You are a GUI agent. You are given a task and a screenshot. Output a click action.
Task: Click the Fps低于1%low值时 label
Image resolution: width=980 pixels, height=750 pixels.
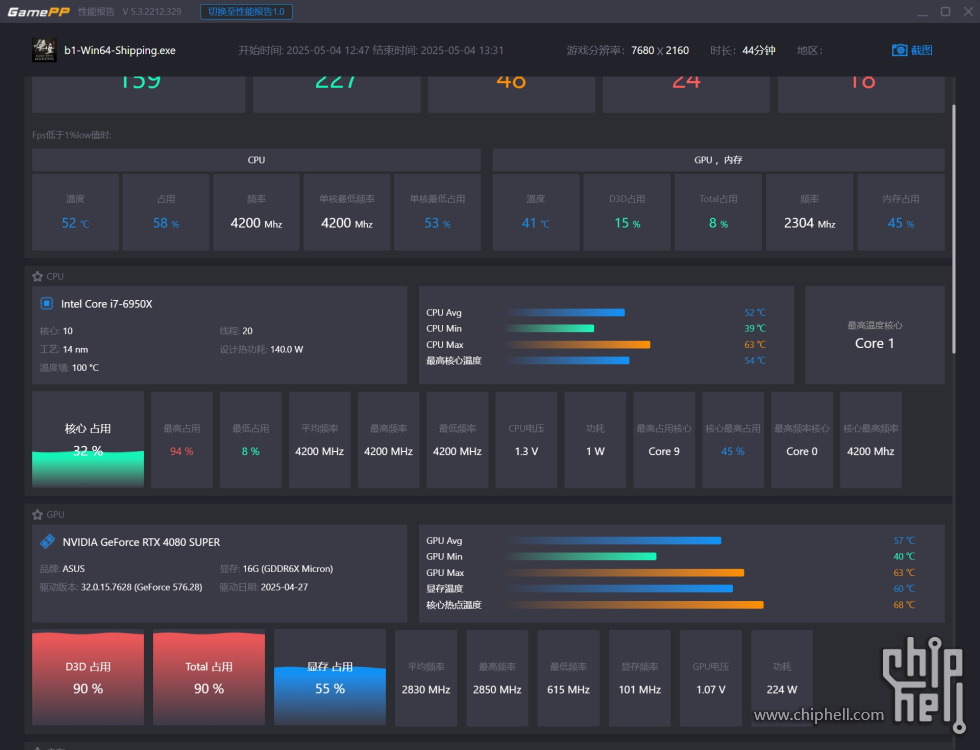72,135
